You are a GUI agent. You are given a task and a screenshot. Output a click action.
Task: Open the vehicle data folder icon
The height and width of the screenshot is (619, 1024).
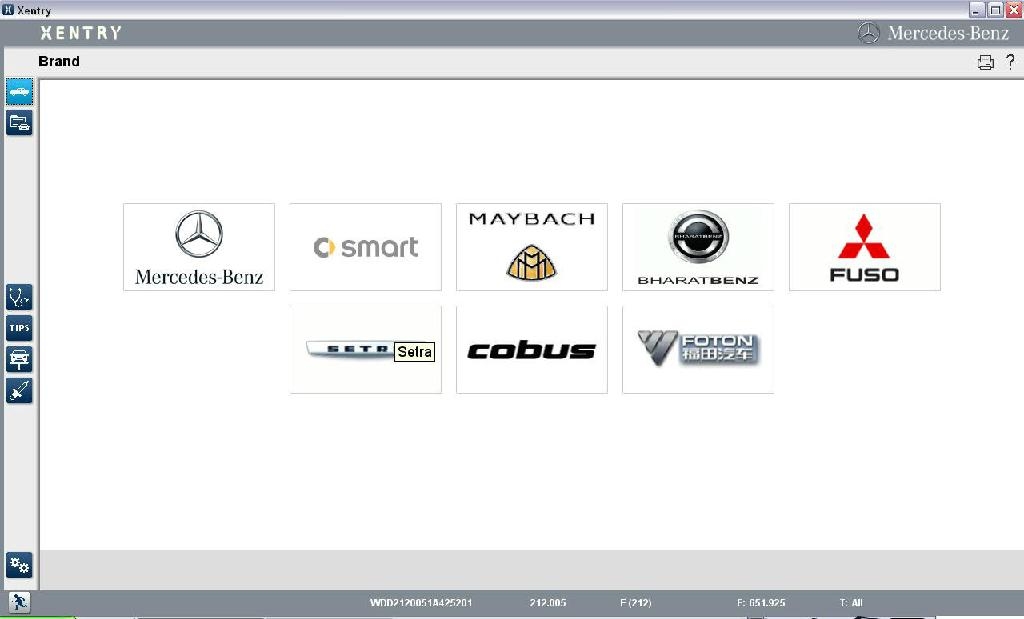click(x=20, y=123)
